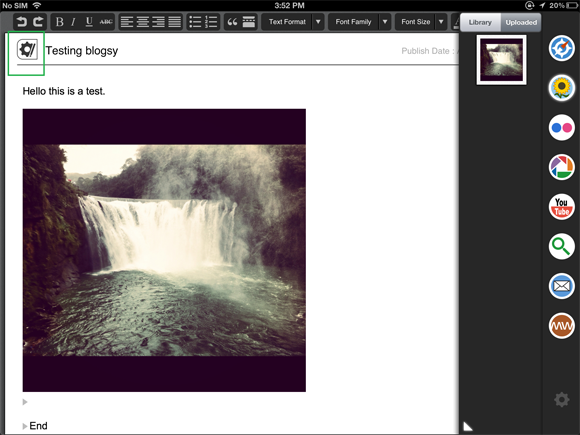The image size is (580, 435).
Task: Click the Hello this is a test text
Action: (x=64, y=91)
